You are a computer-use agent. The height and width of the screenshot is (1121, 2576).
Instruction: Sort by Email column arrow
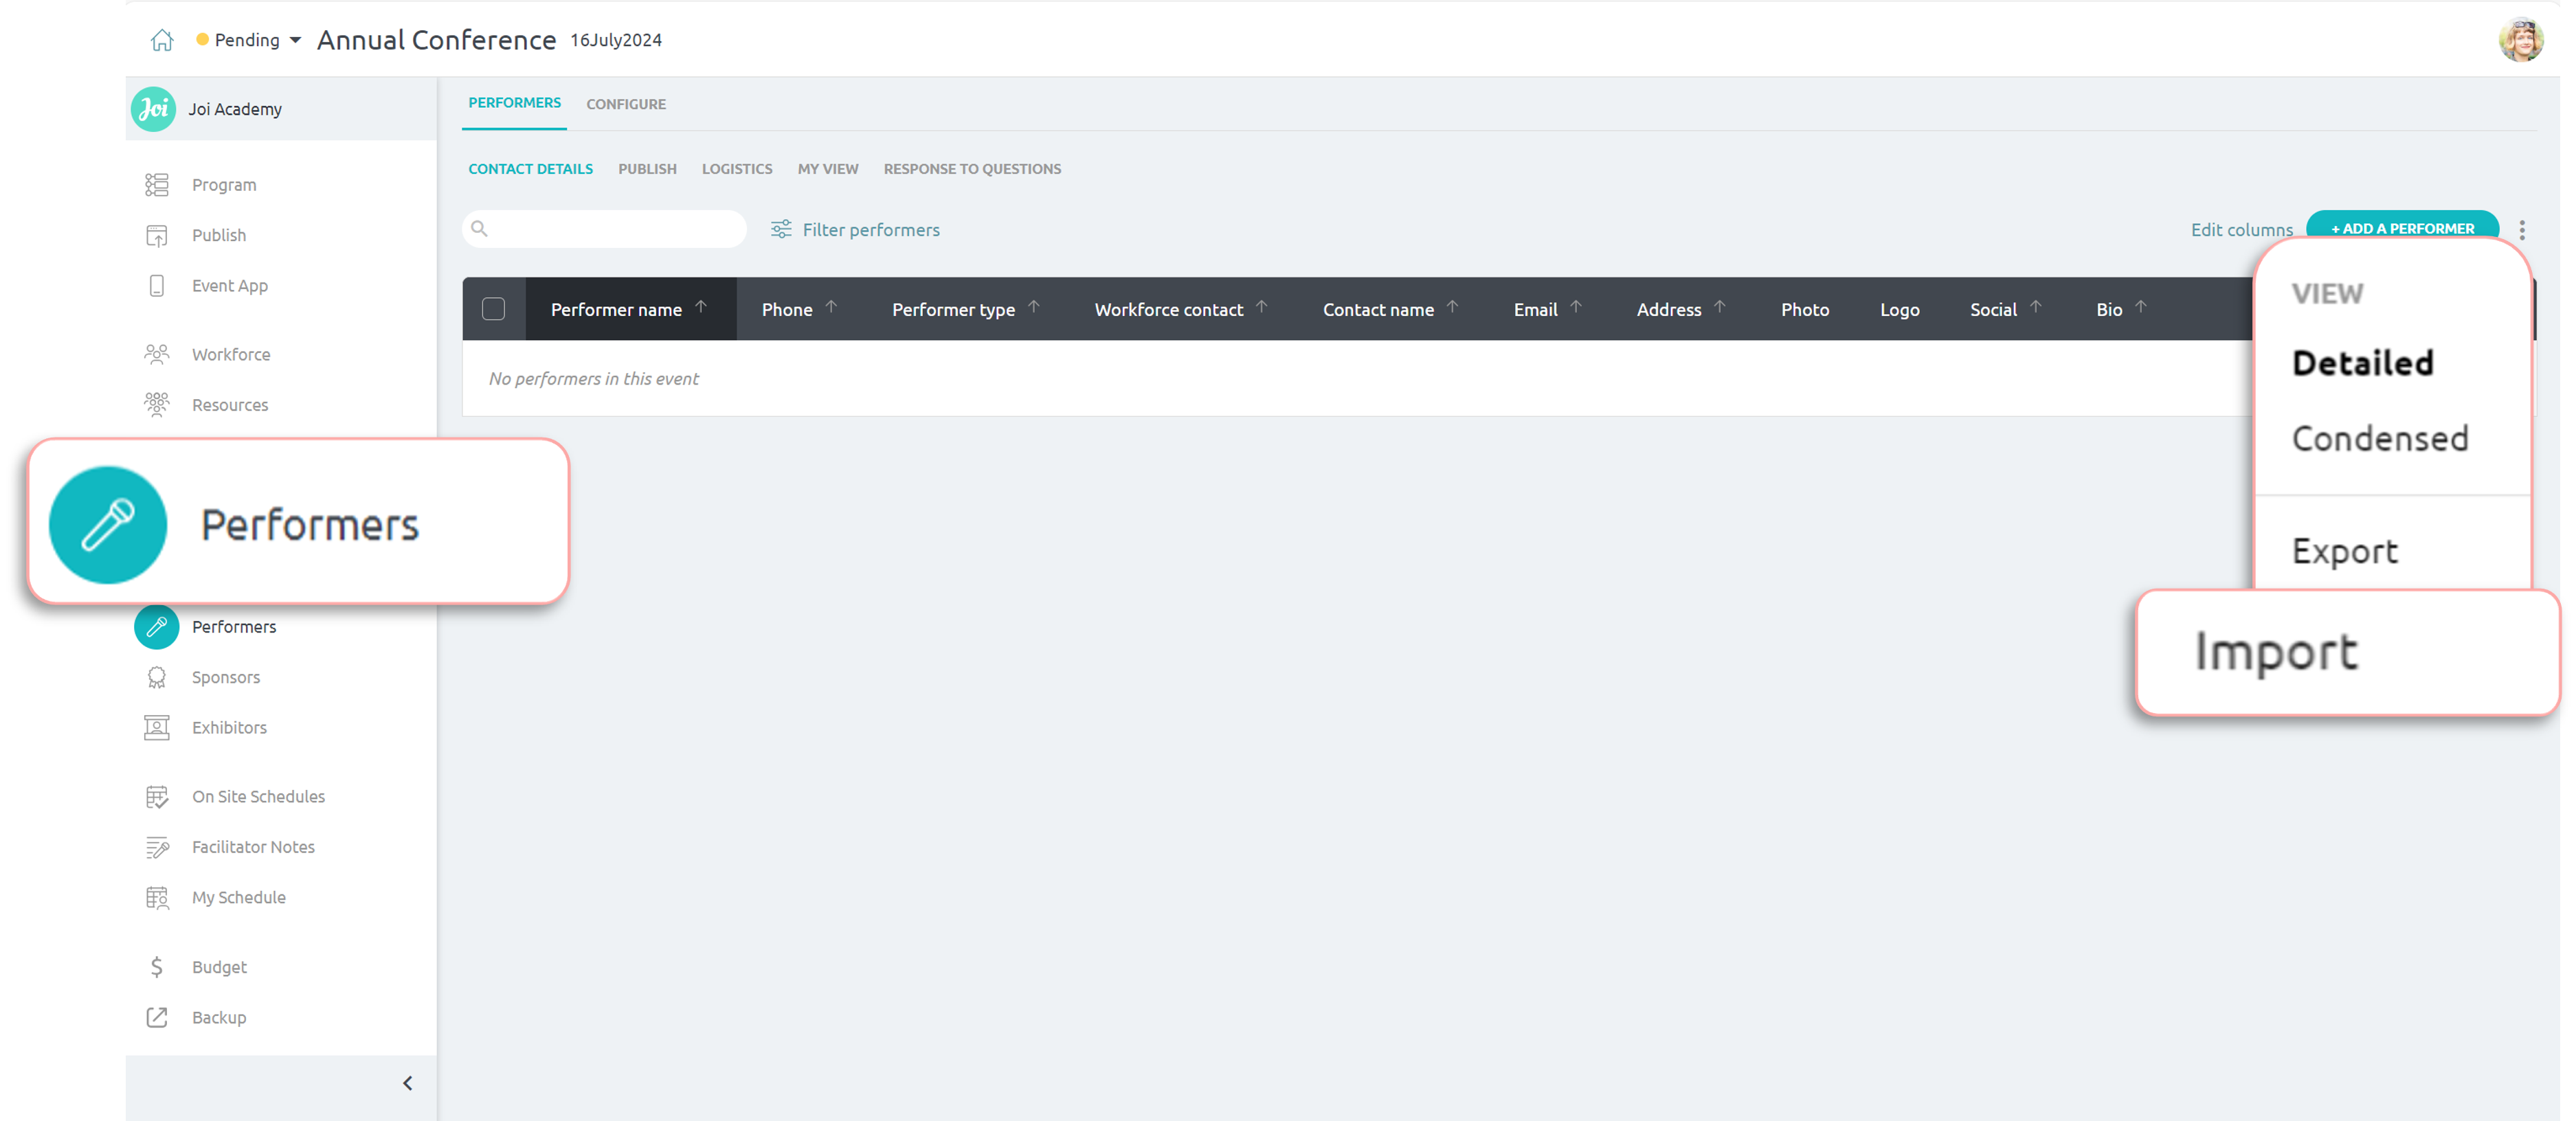click(x=1576, y=307)
